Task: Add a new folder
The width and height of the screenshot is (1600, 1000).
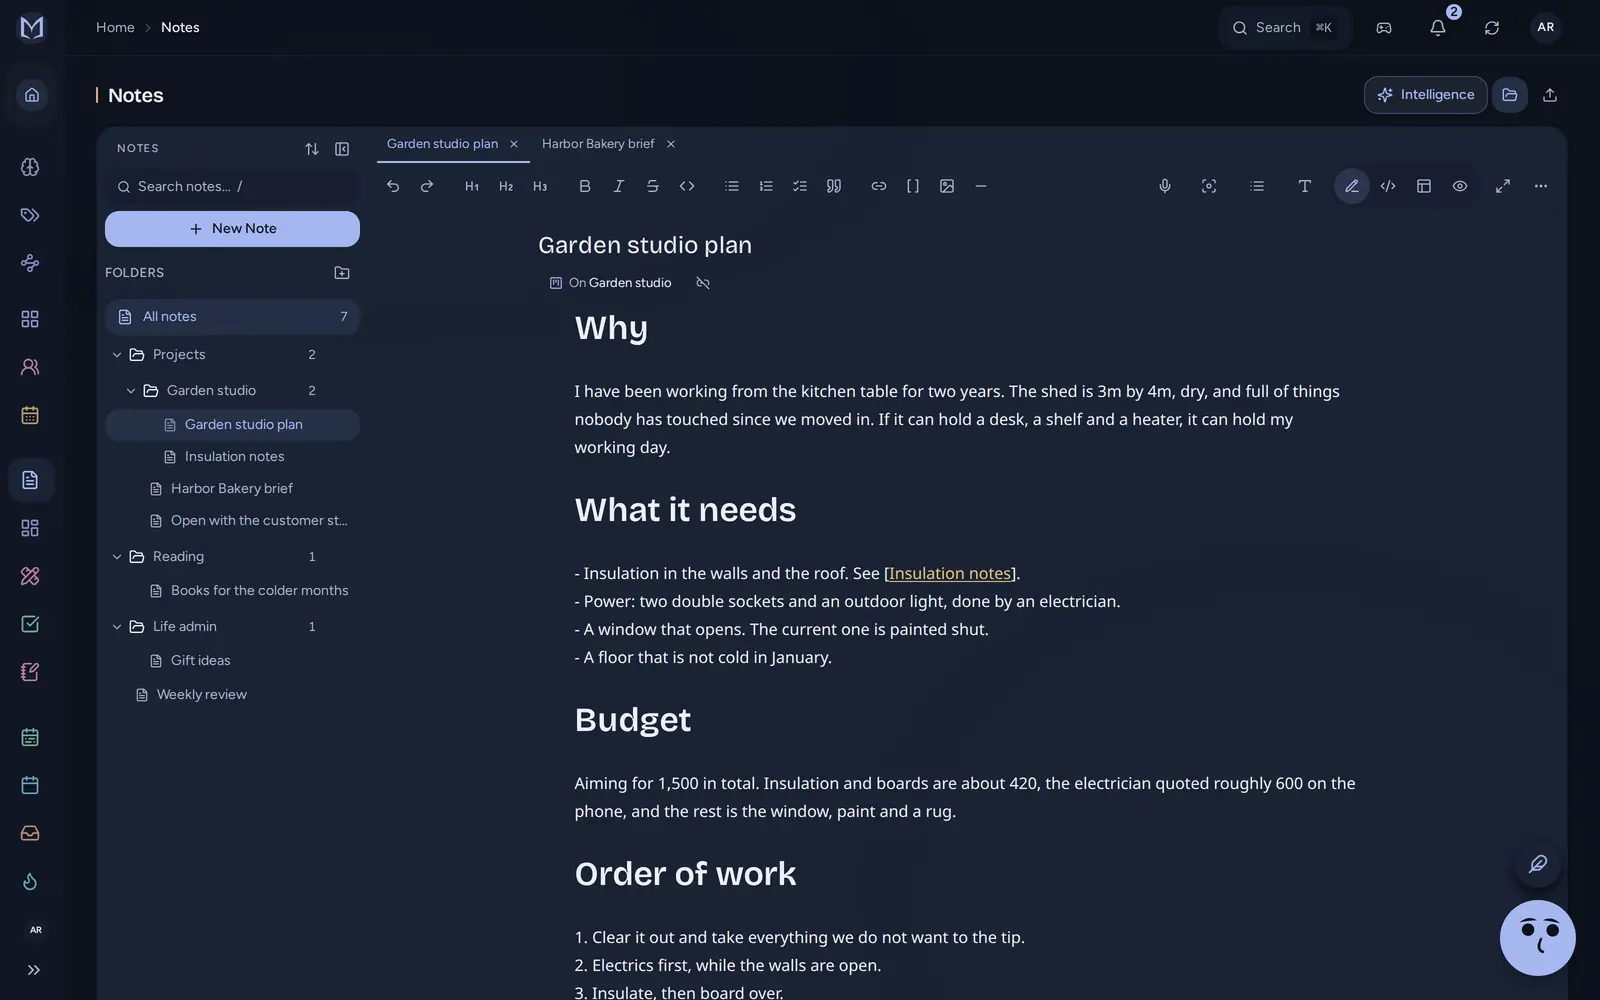Action: point(342,273)
